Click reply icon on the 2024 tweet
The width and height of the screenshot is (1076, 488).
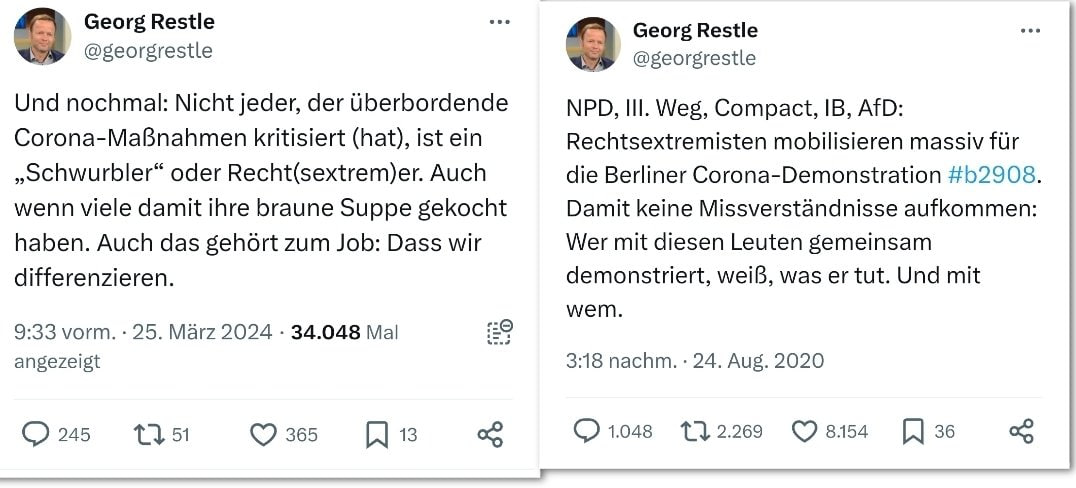36,434
